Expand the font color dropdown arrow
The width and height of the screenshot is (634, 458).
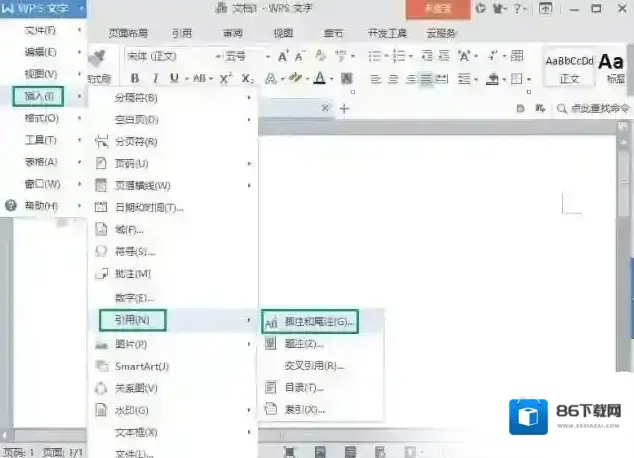click(x=332, y=79)
